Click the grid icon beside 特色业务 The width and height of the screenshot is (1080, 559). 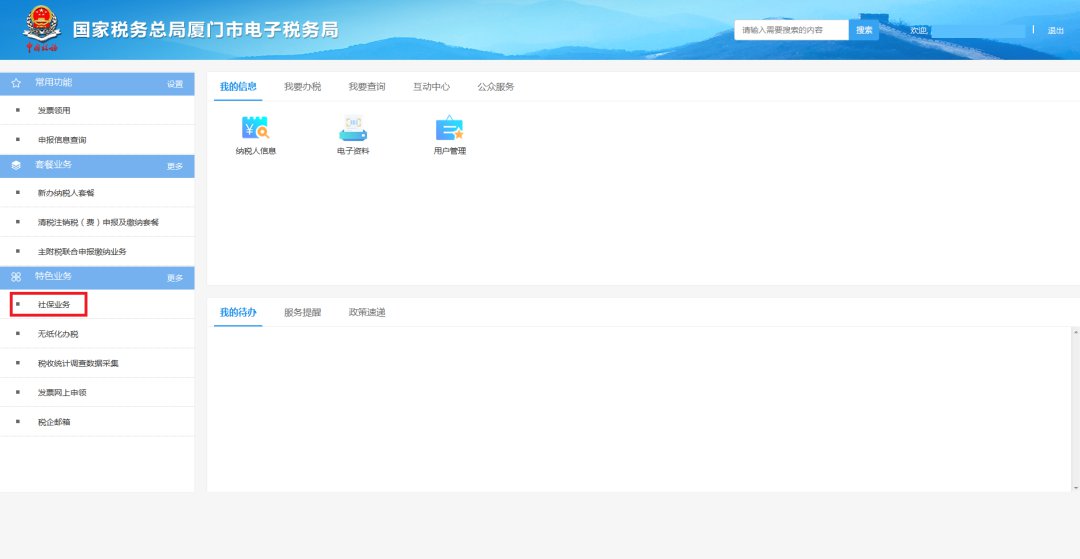16,277
